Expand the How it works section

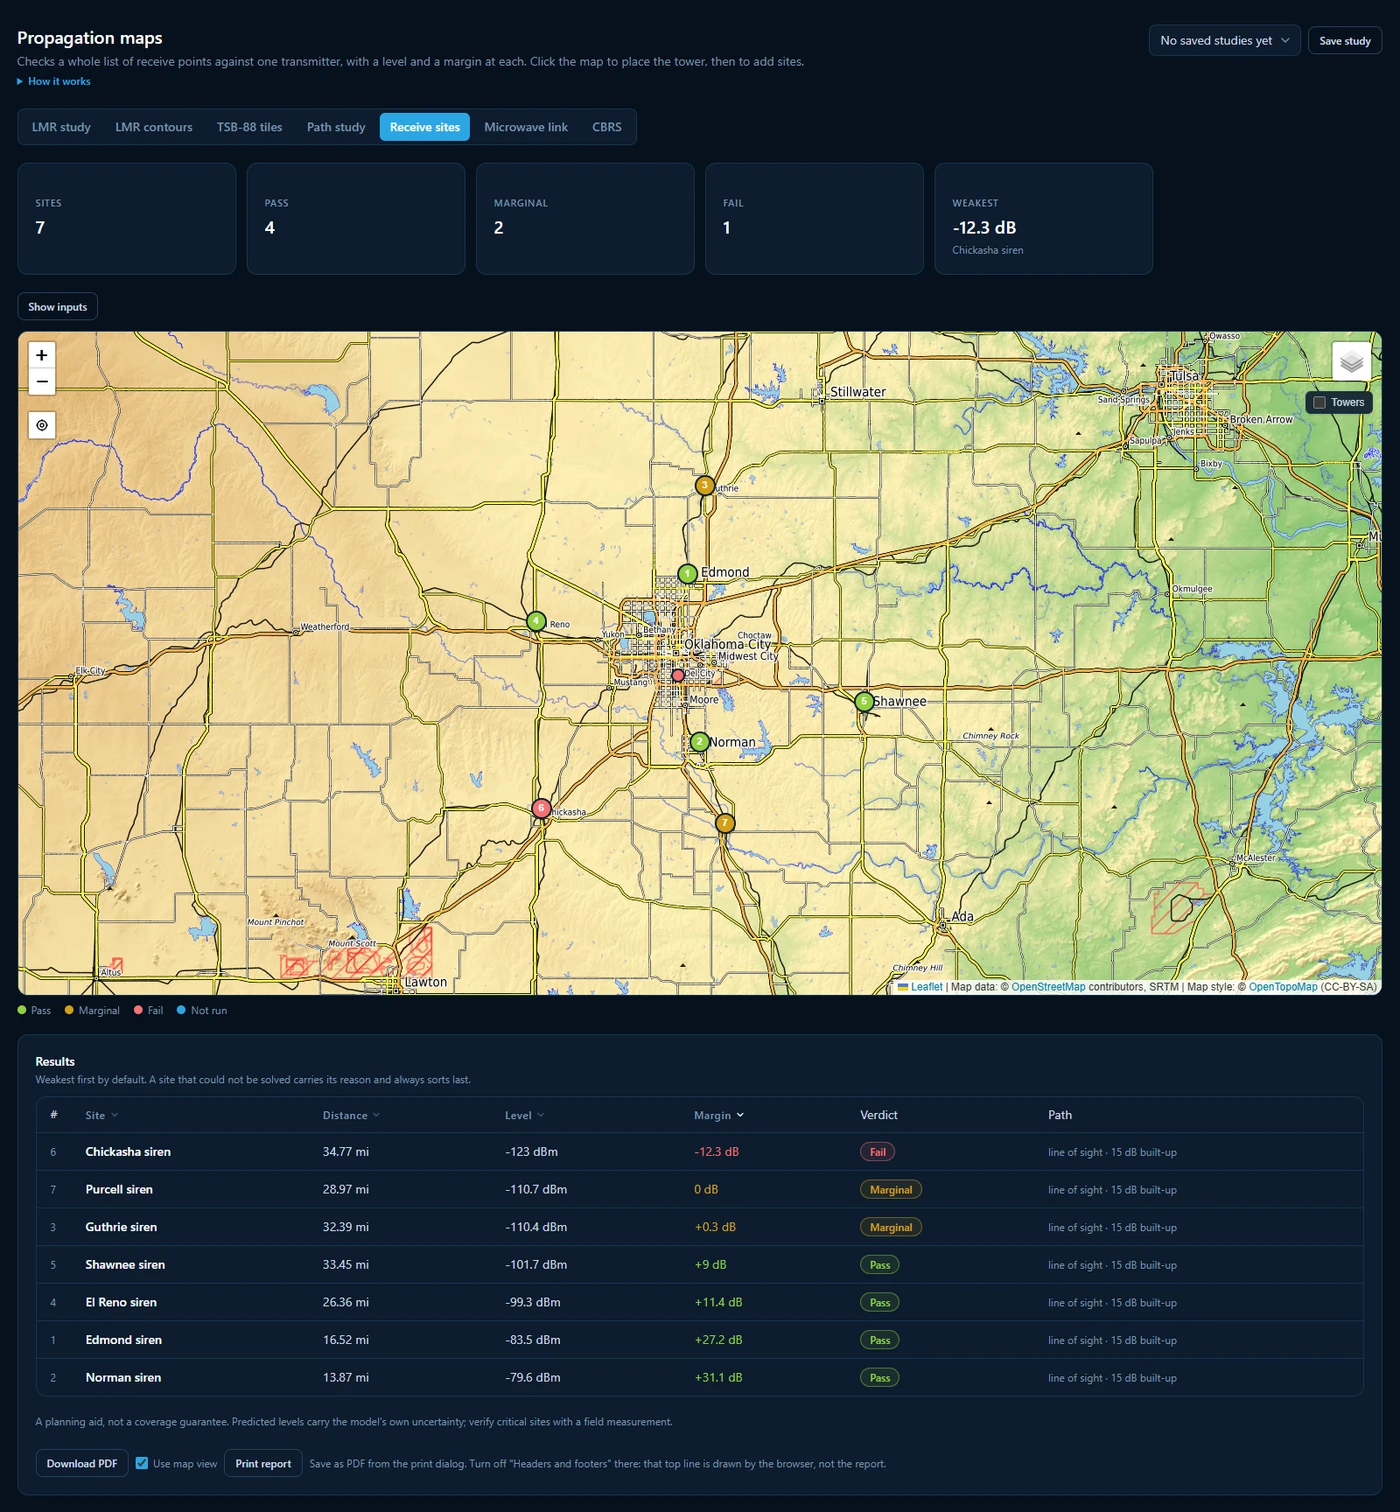[x=54, y=81]
